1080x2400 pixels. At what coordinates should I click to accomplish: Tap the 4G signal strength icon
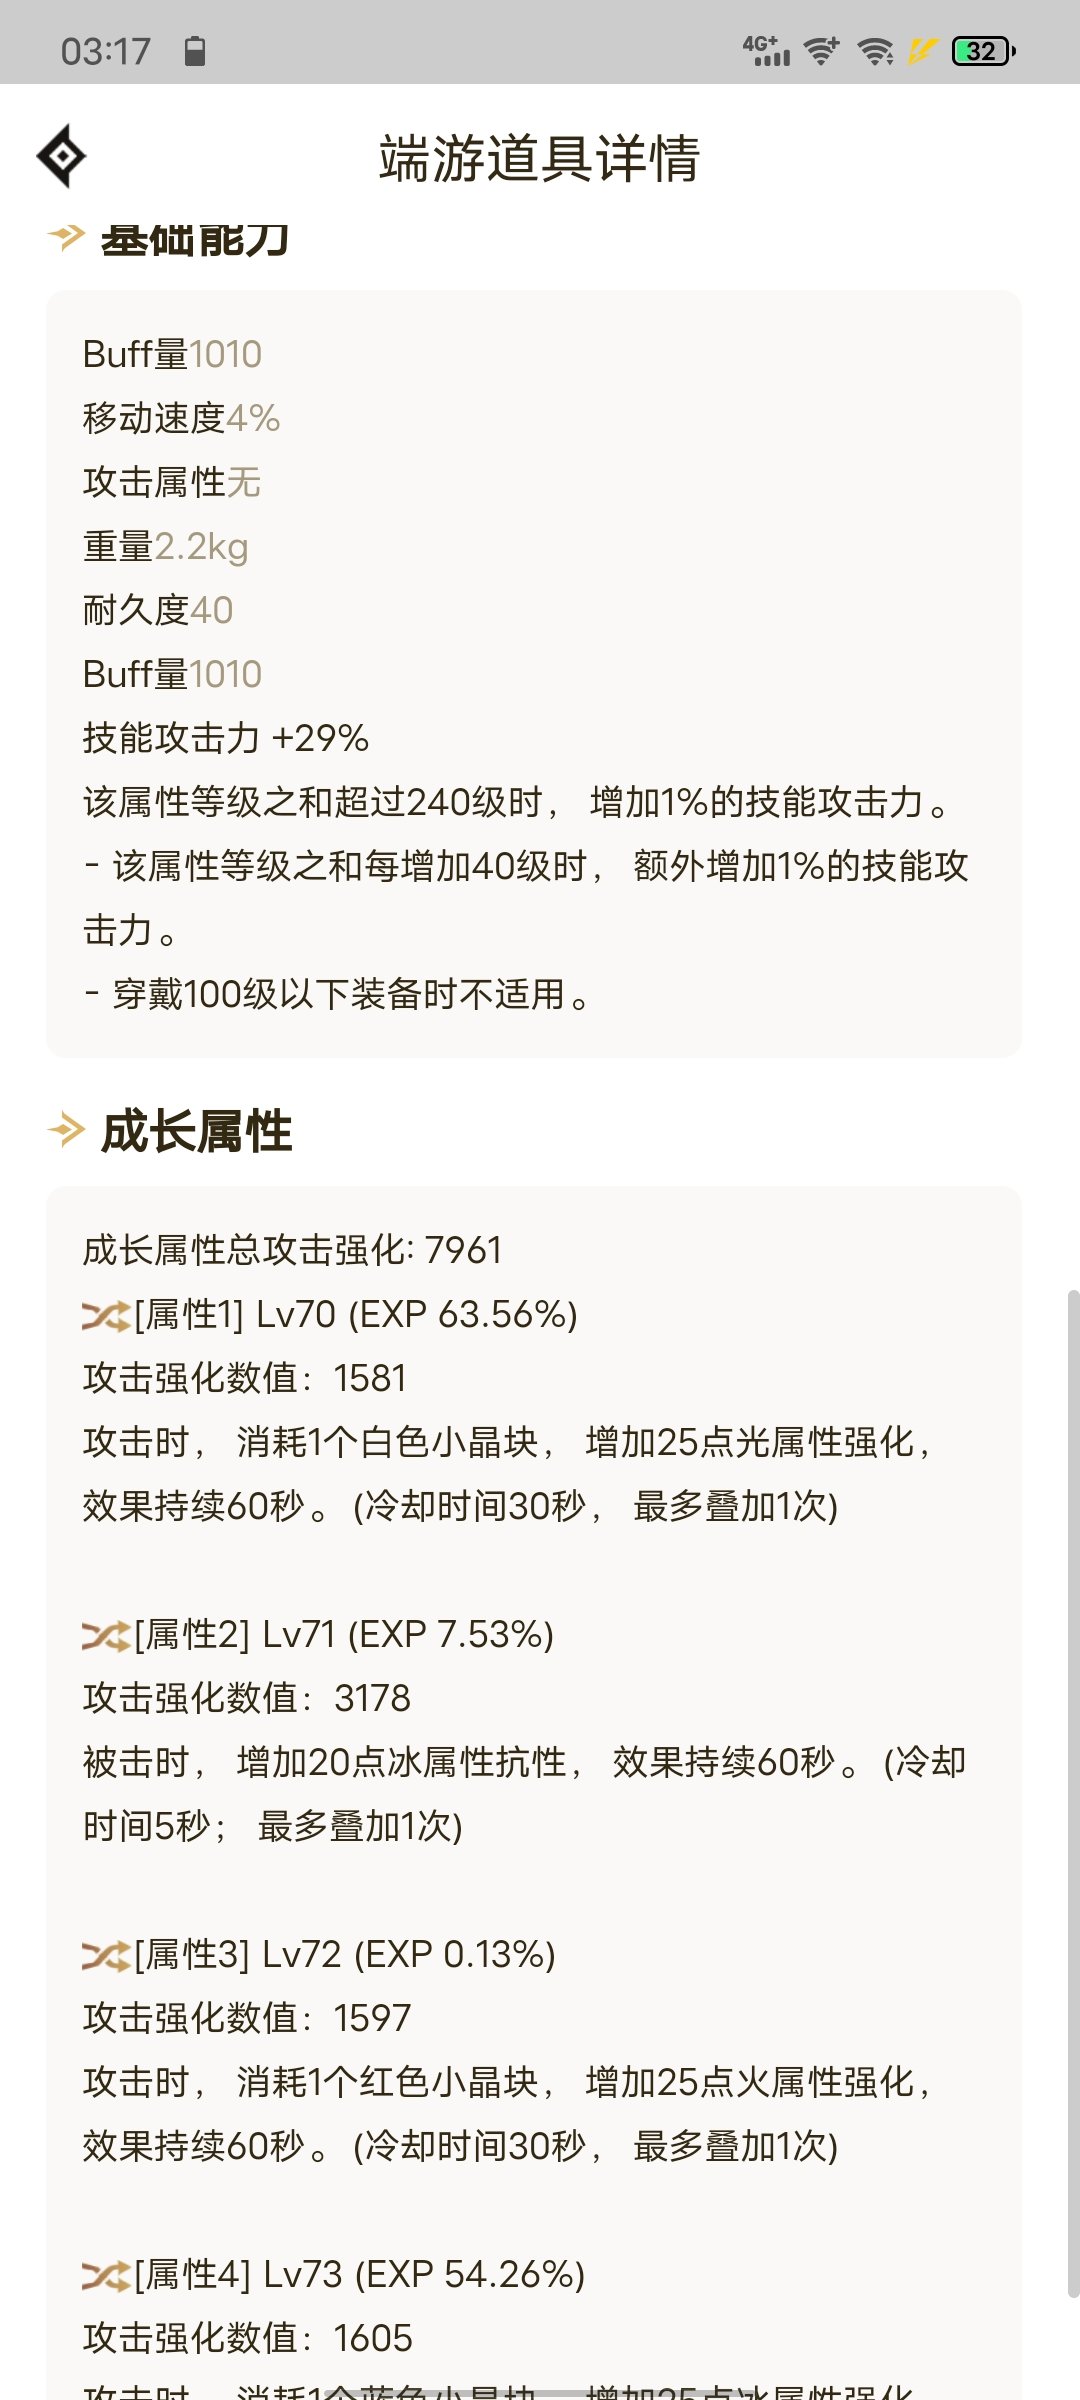(766, 51)
